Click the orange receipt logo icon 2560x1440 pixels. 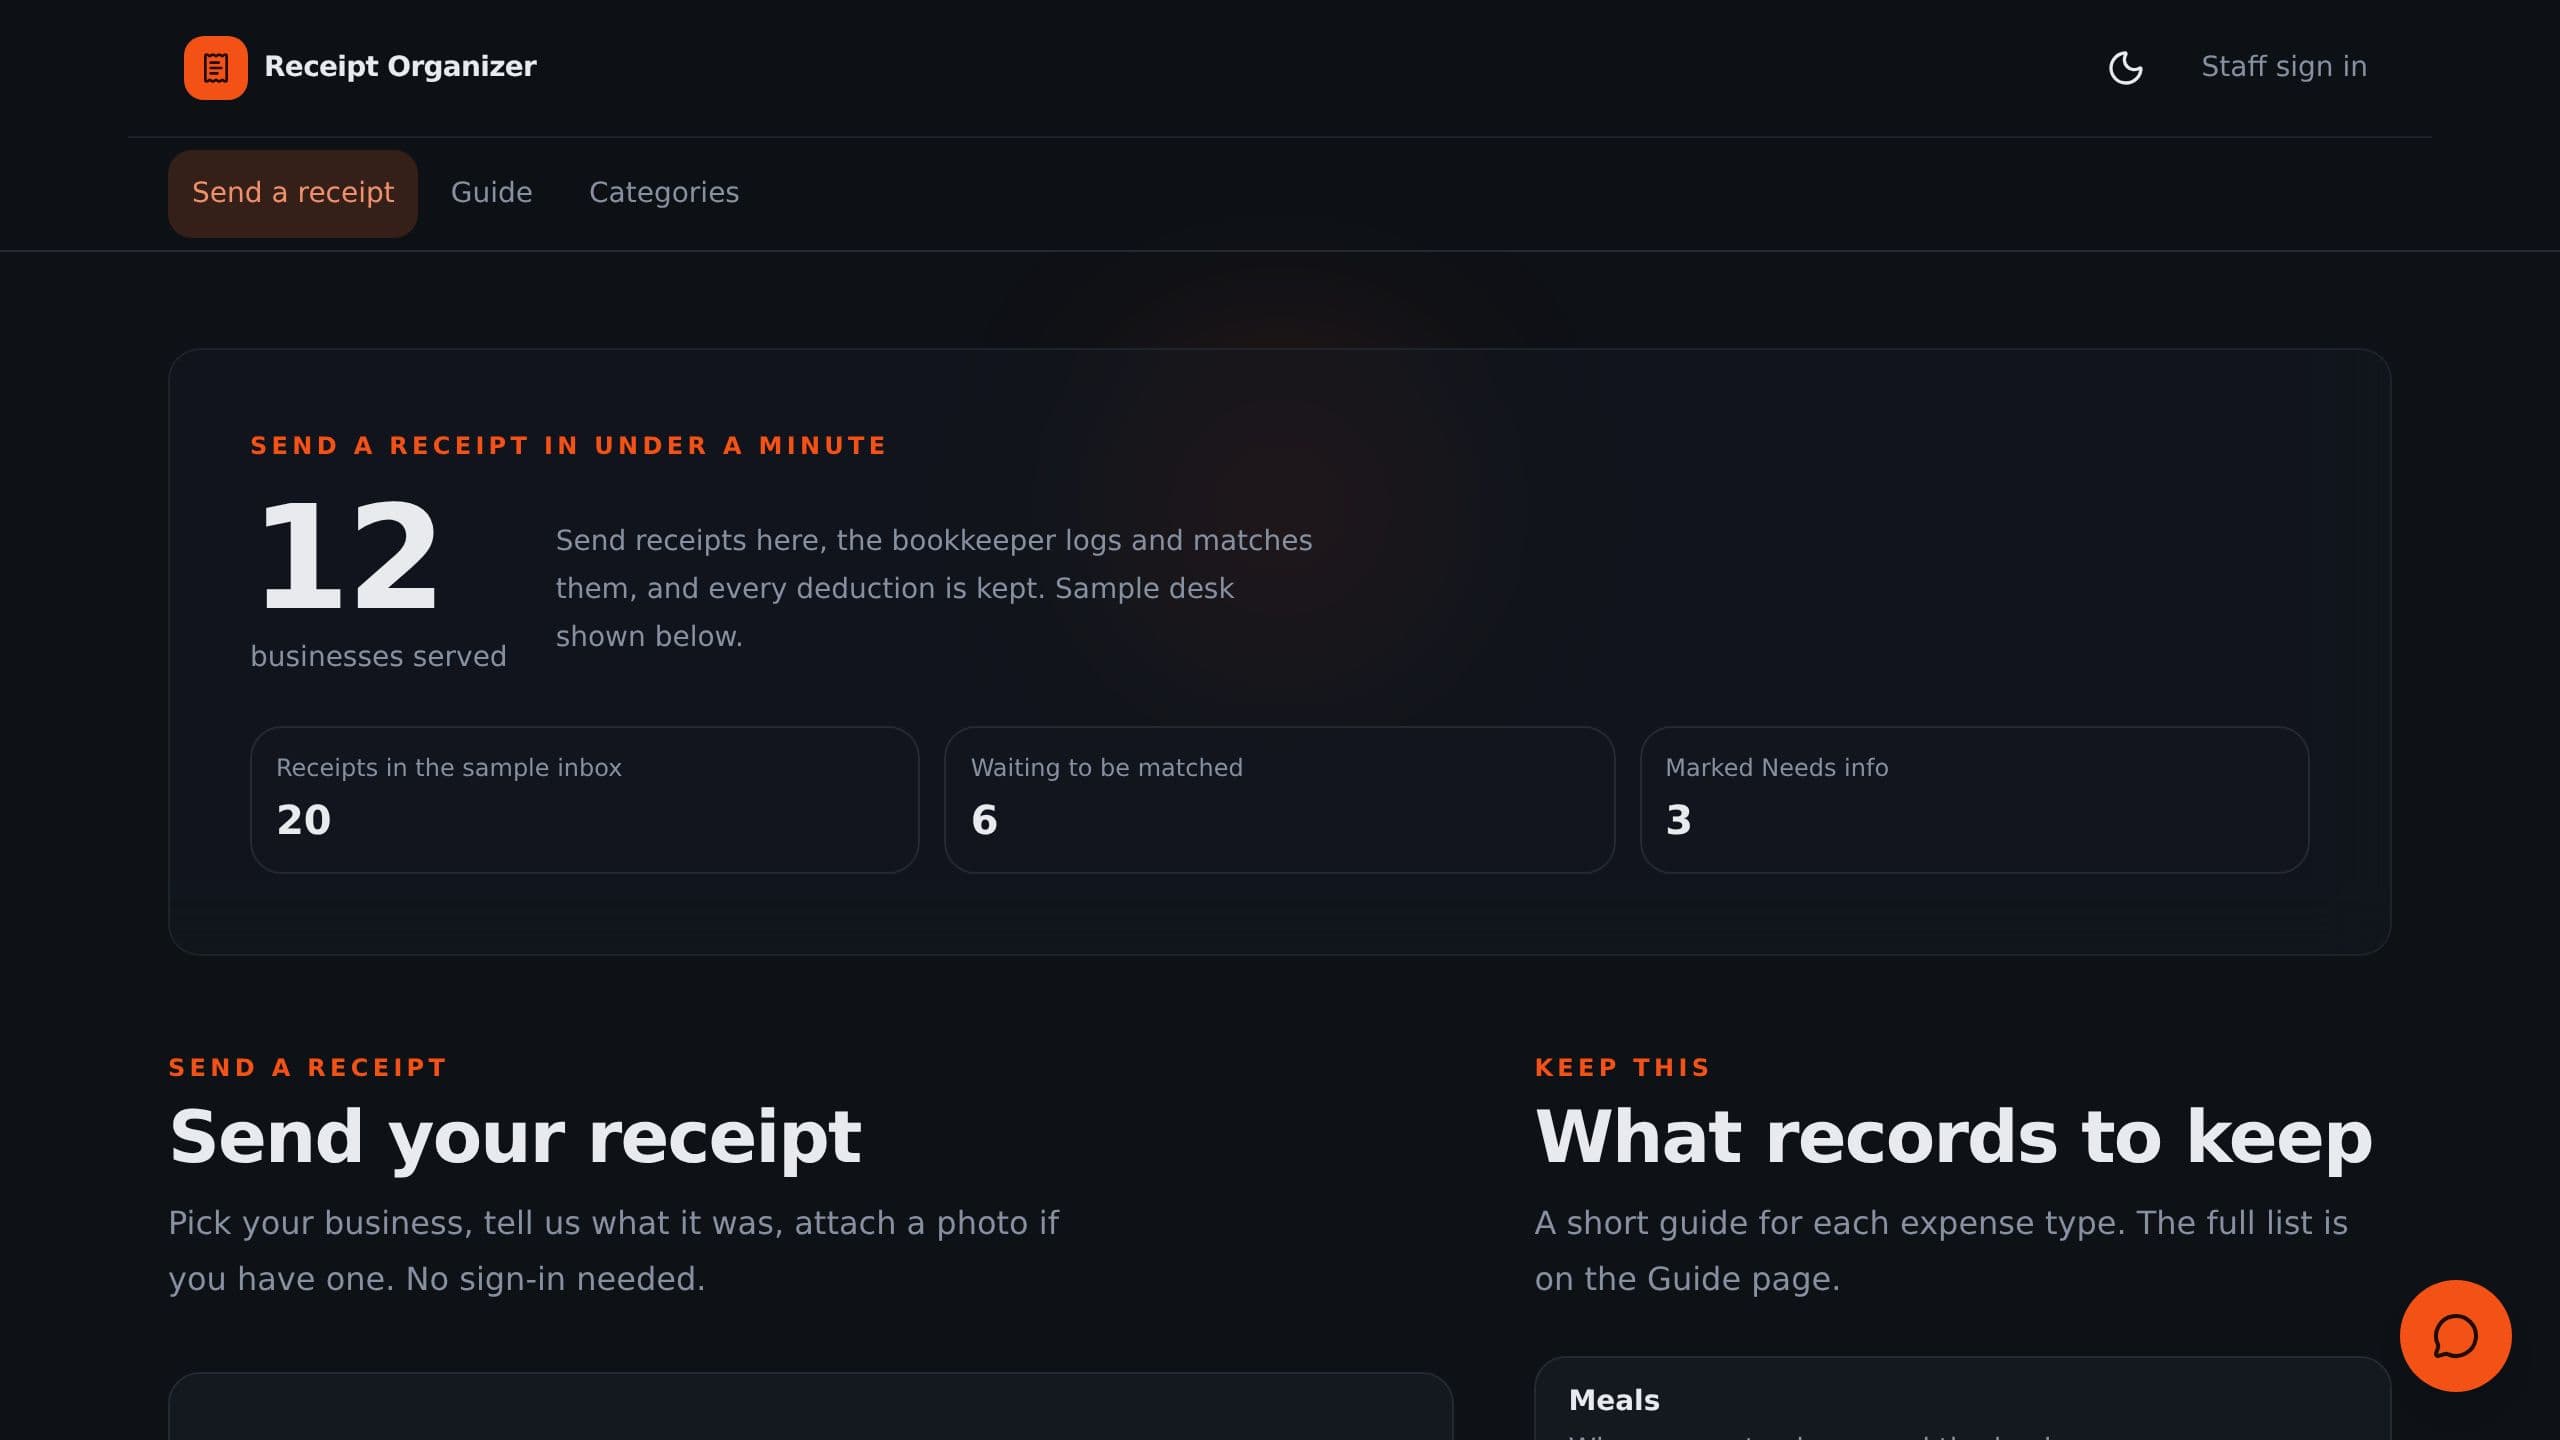tap(215, 68)
